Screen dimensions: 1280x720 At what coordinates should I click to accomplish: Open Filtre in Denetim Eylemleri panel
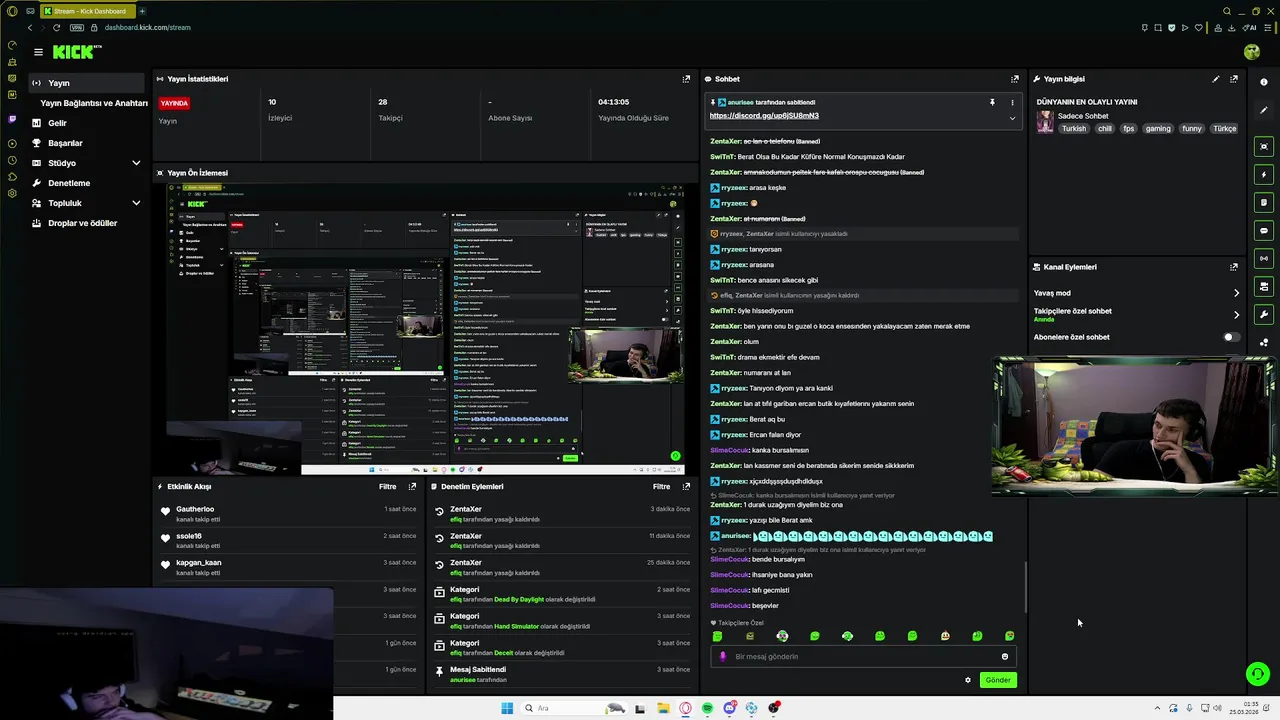coord(662,487)
